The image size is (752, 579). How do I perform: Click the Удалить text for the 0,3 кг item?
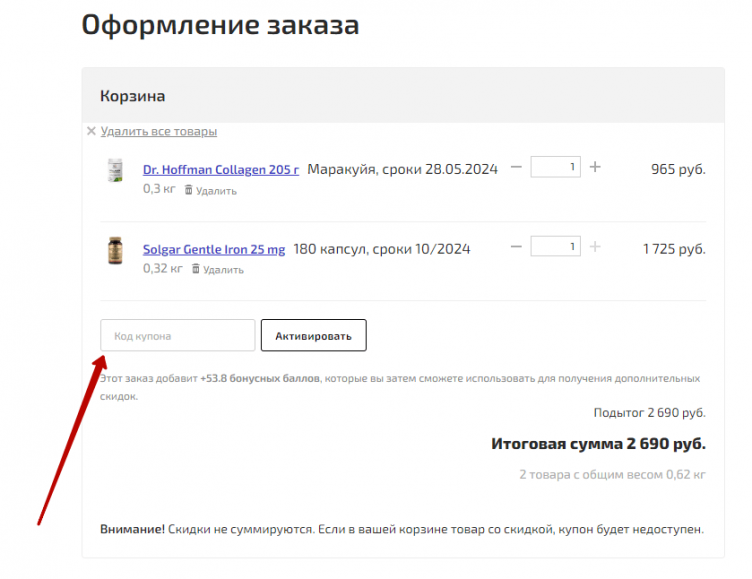point(216,191)
